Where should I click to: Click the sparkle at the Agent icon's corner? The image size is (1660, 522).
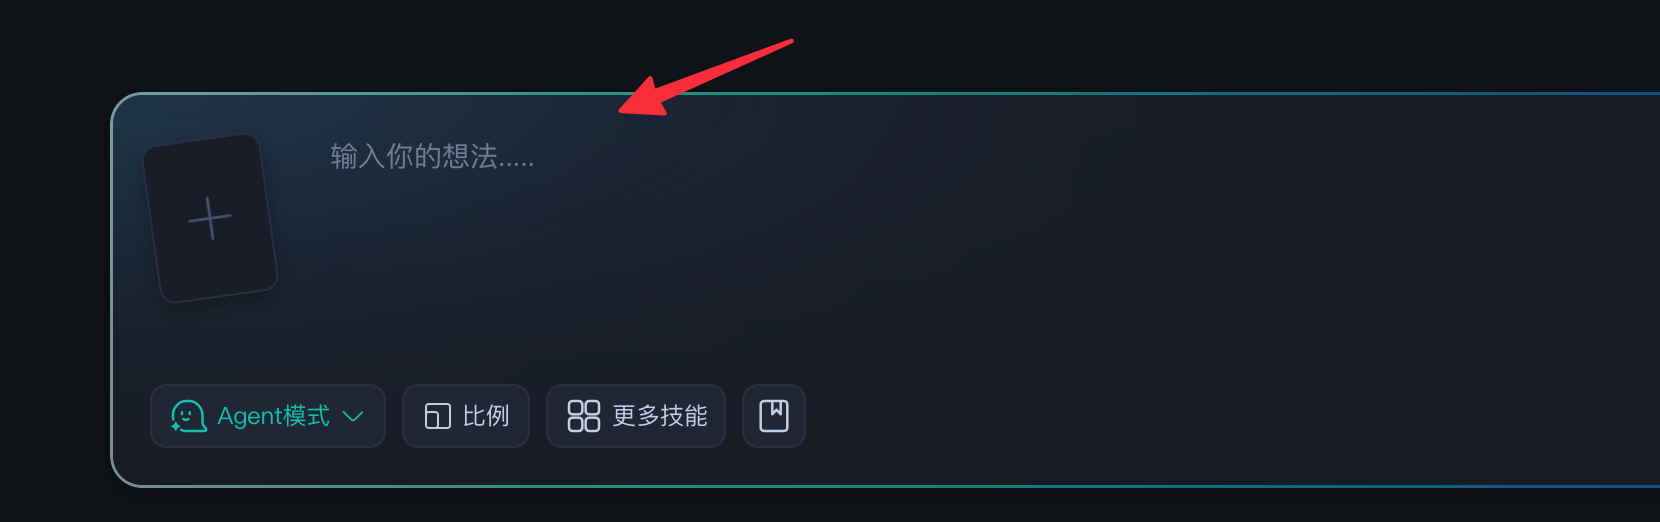176,427
